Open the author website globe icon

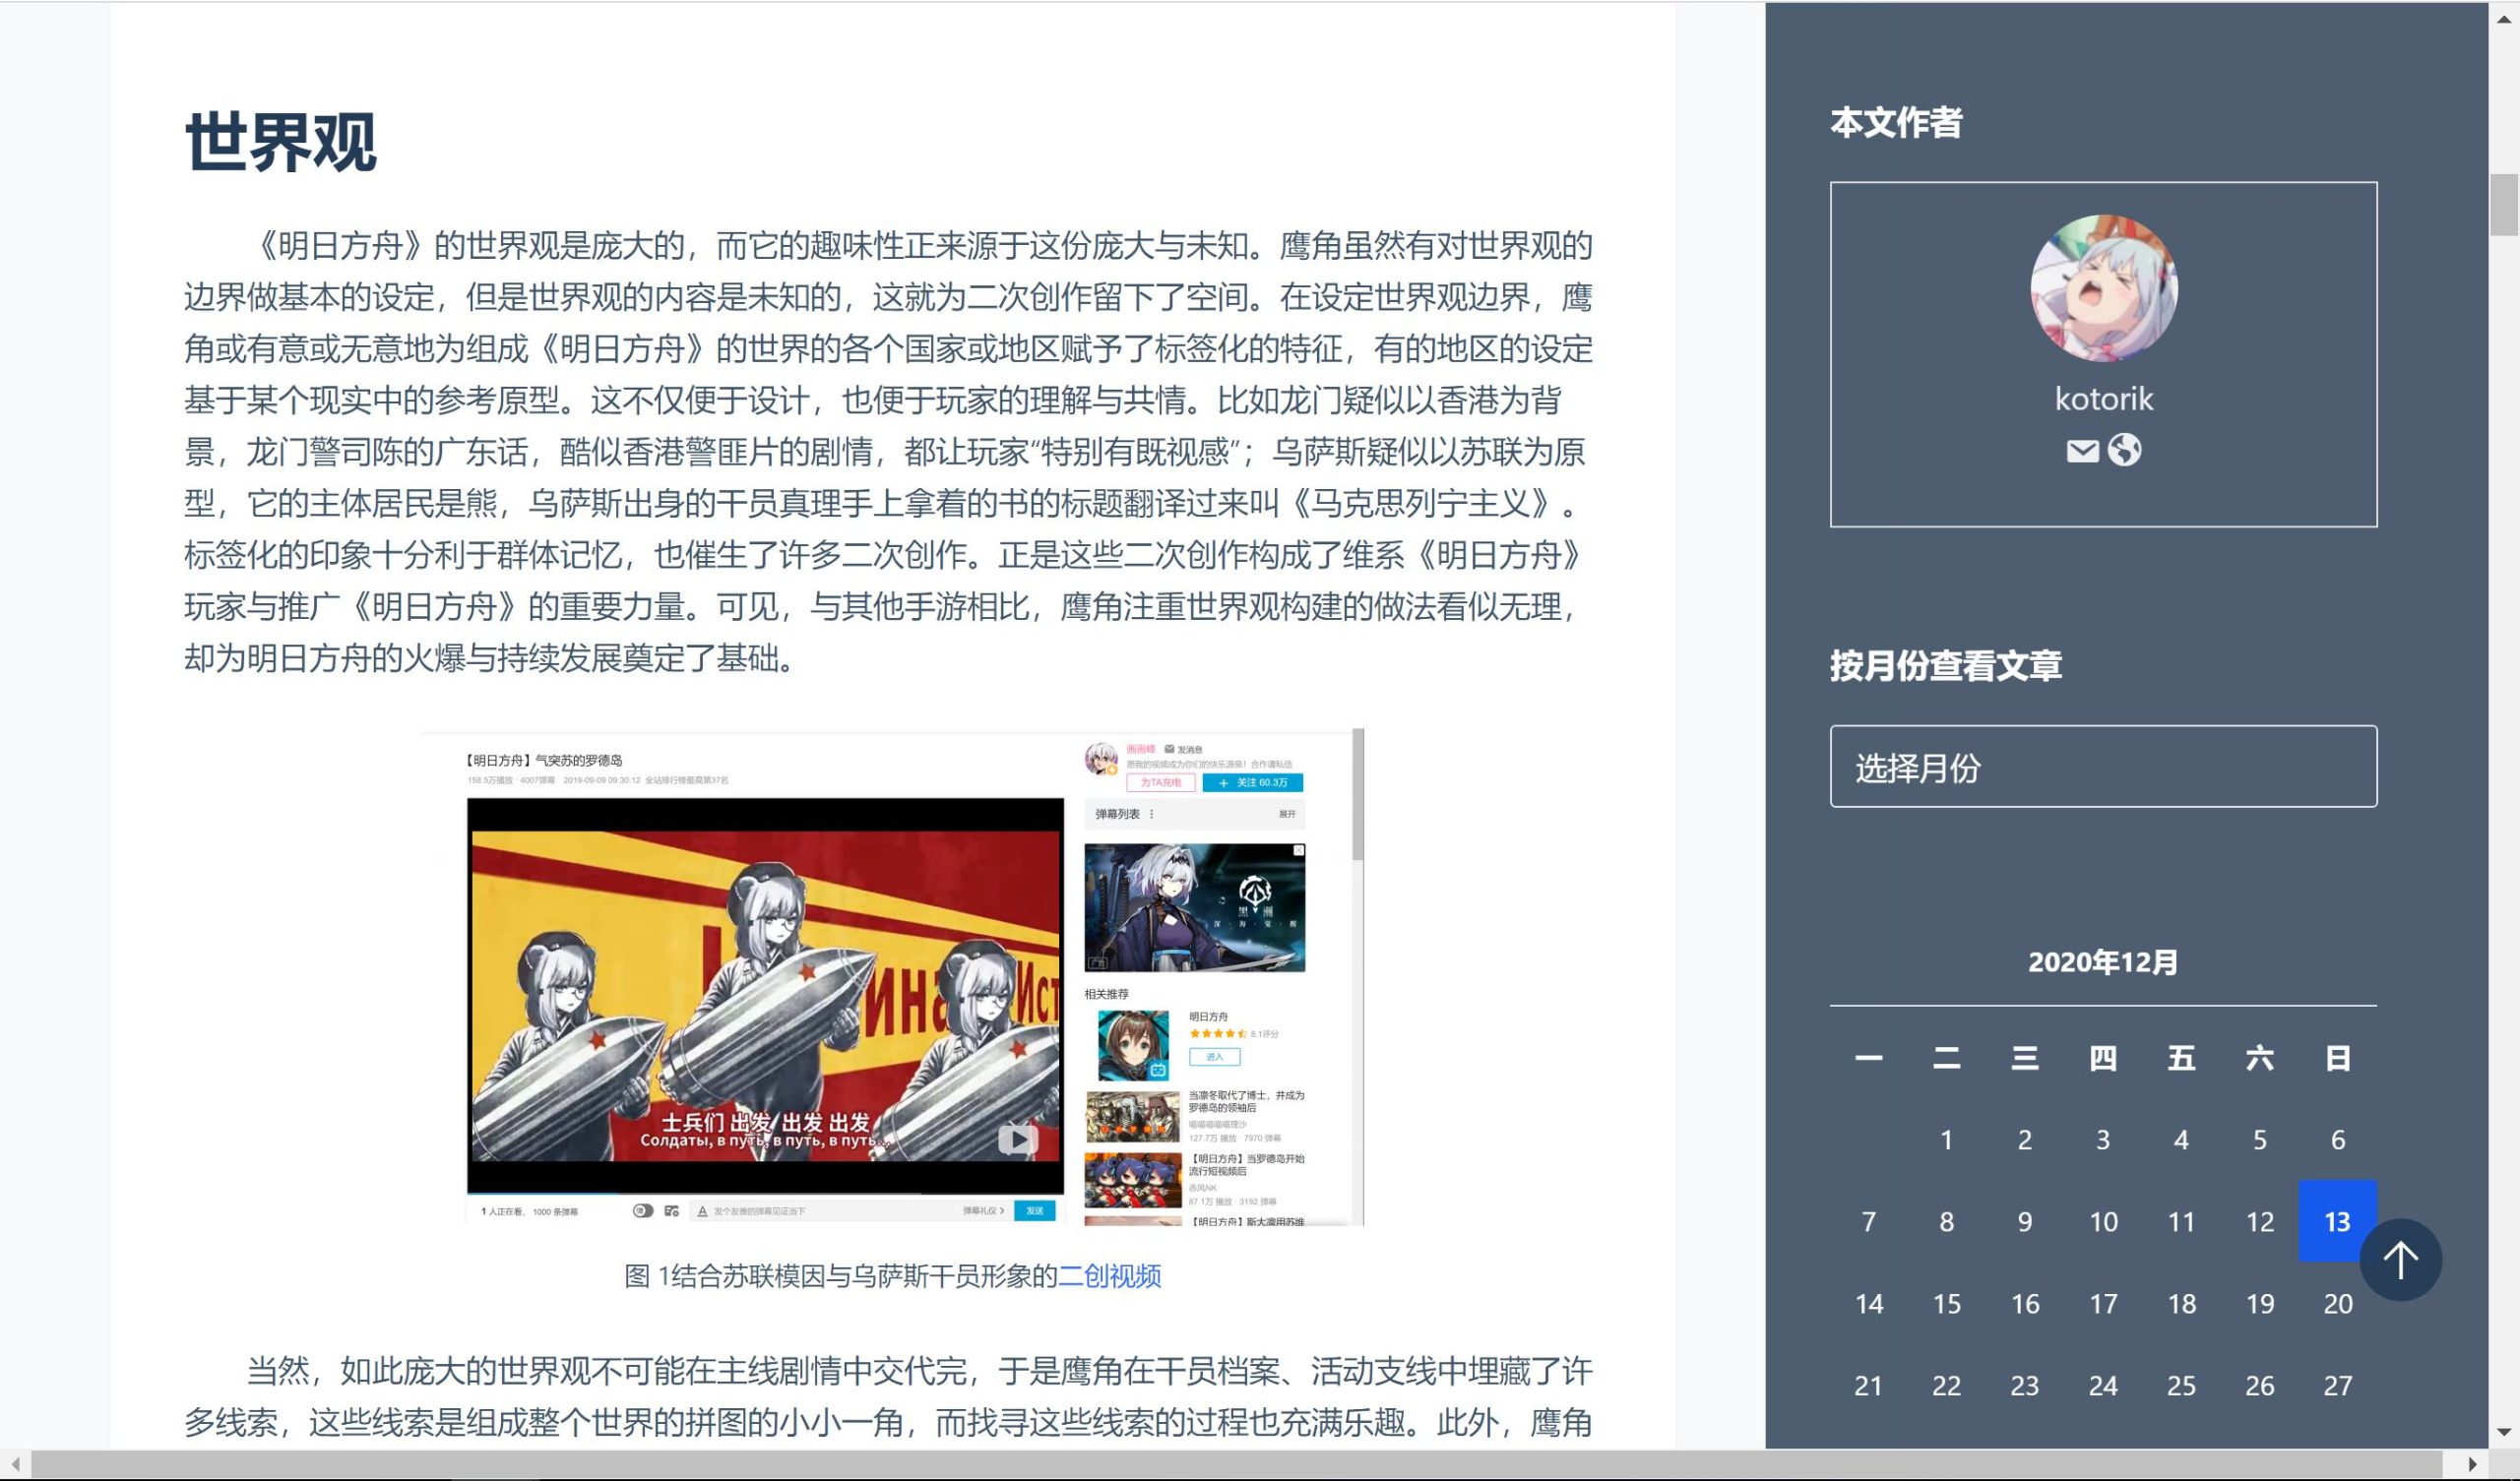pos(2124,451)
